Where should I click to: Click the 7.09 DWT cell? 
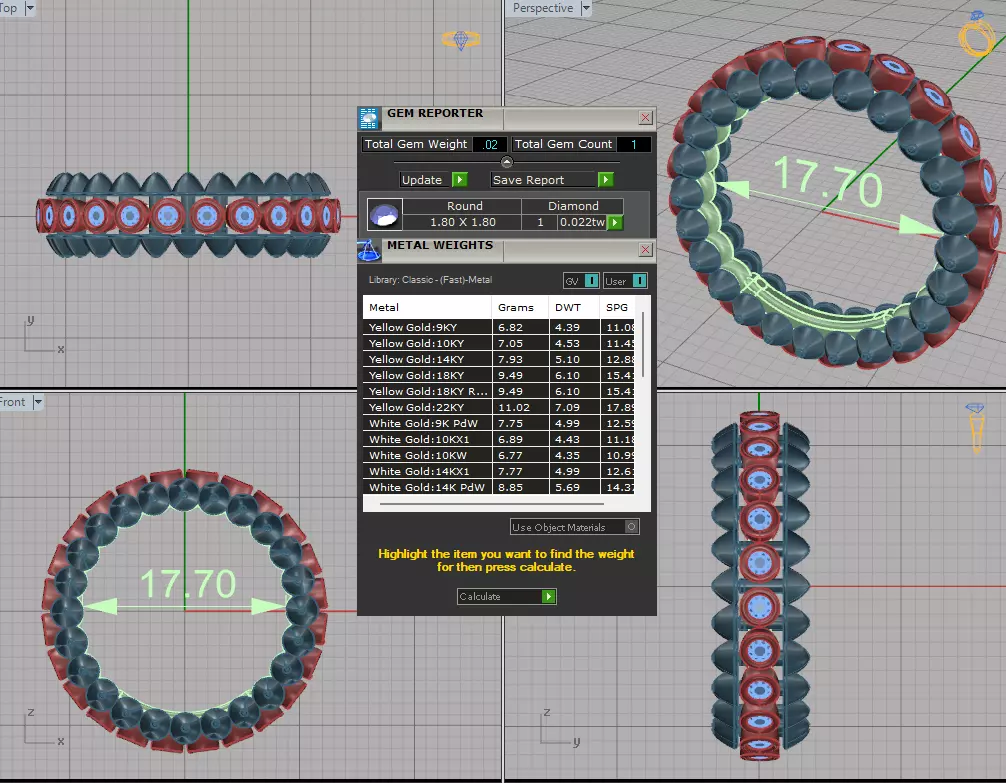(x=574, y=408)
